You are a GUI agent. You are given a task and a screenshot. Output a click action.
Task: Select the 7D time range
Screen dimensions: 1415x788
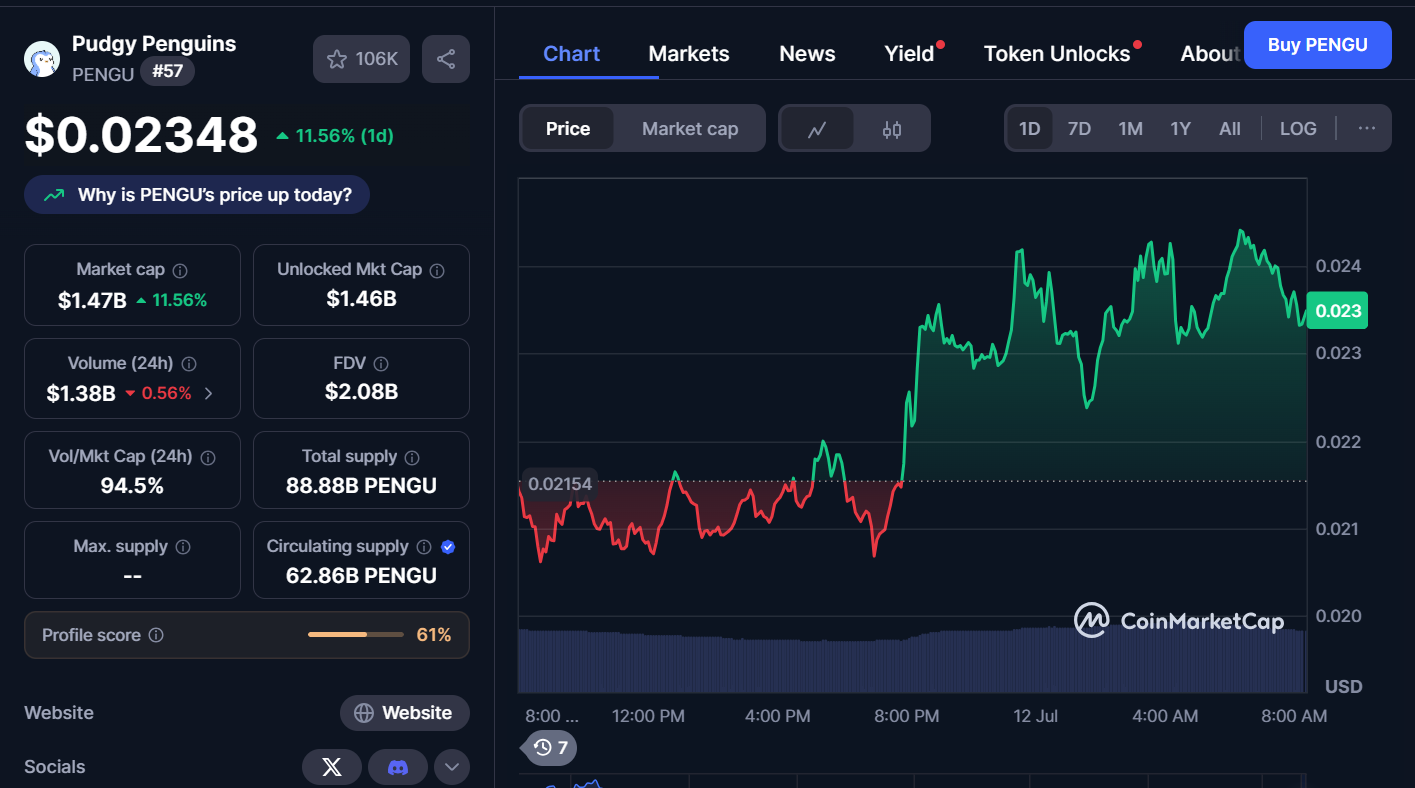(1079, 129)
